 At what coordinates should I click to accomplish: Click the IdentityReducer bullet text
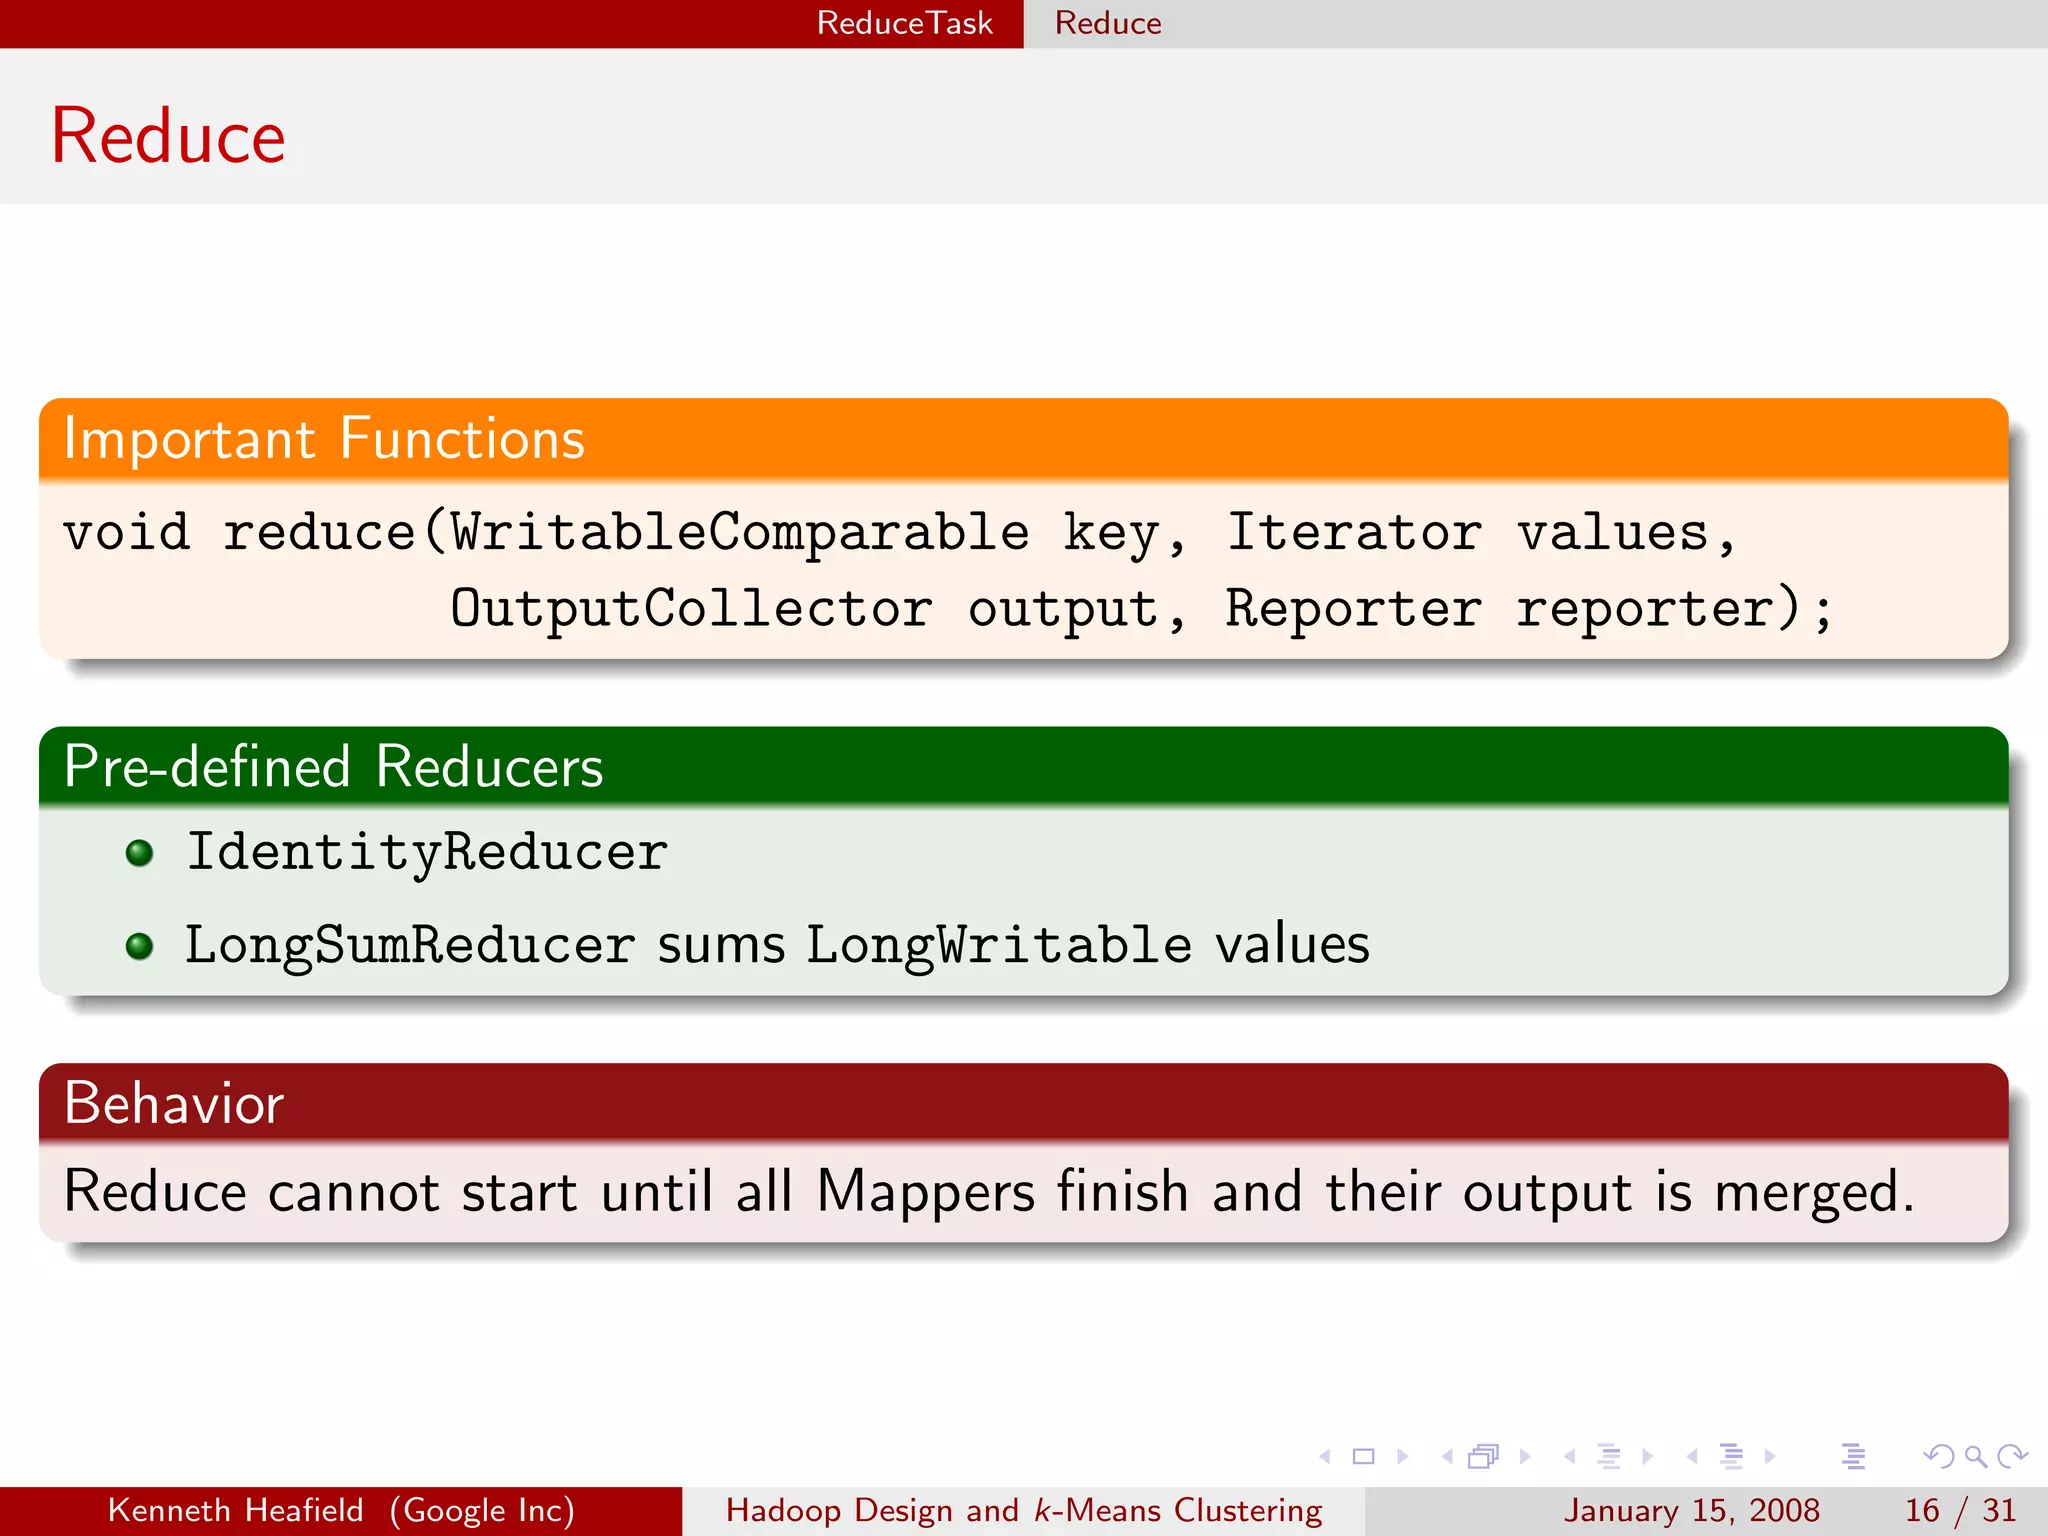[427, 853]
